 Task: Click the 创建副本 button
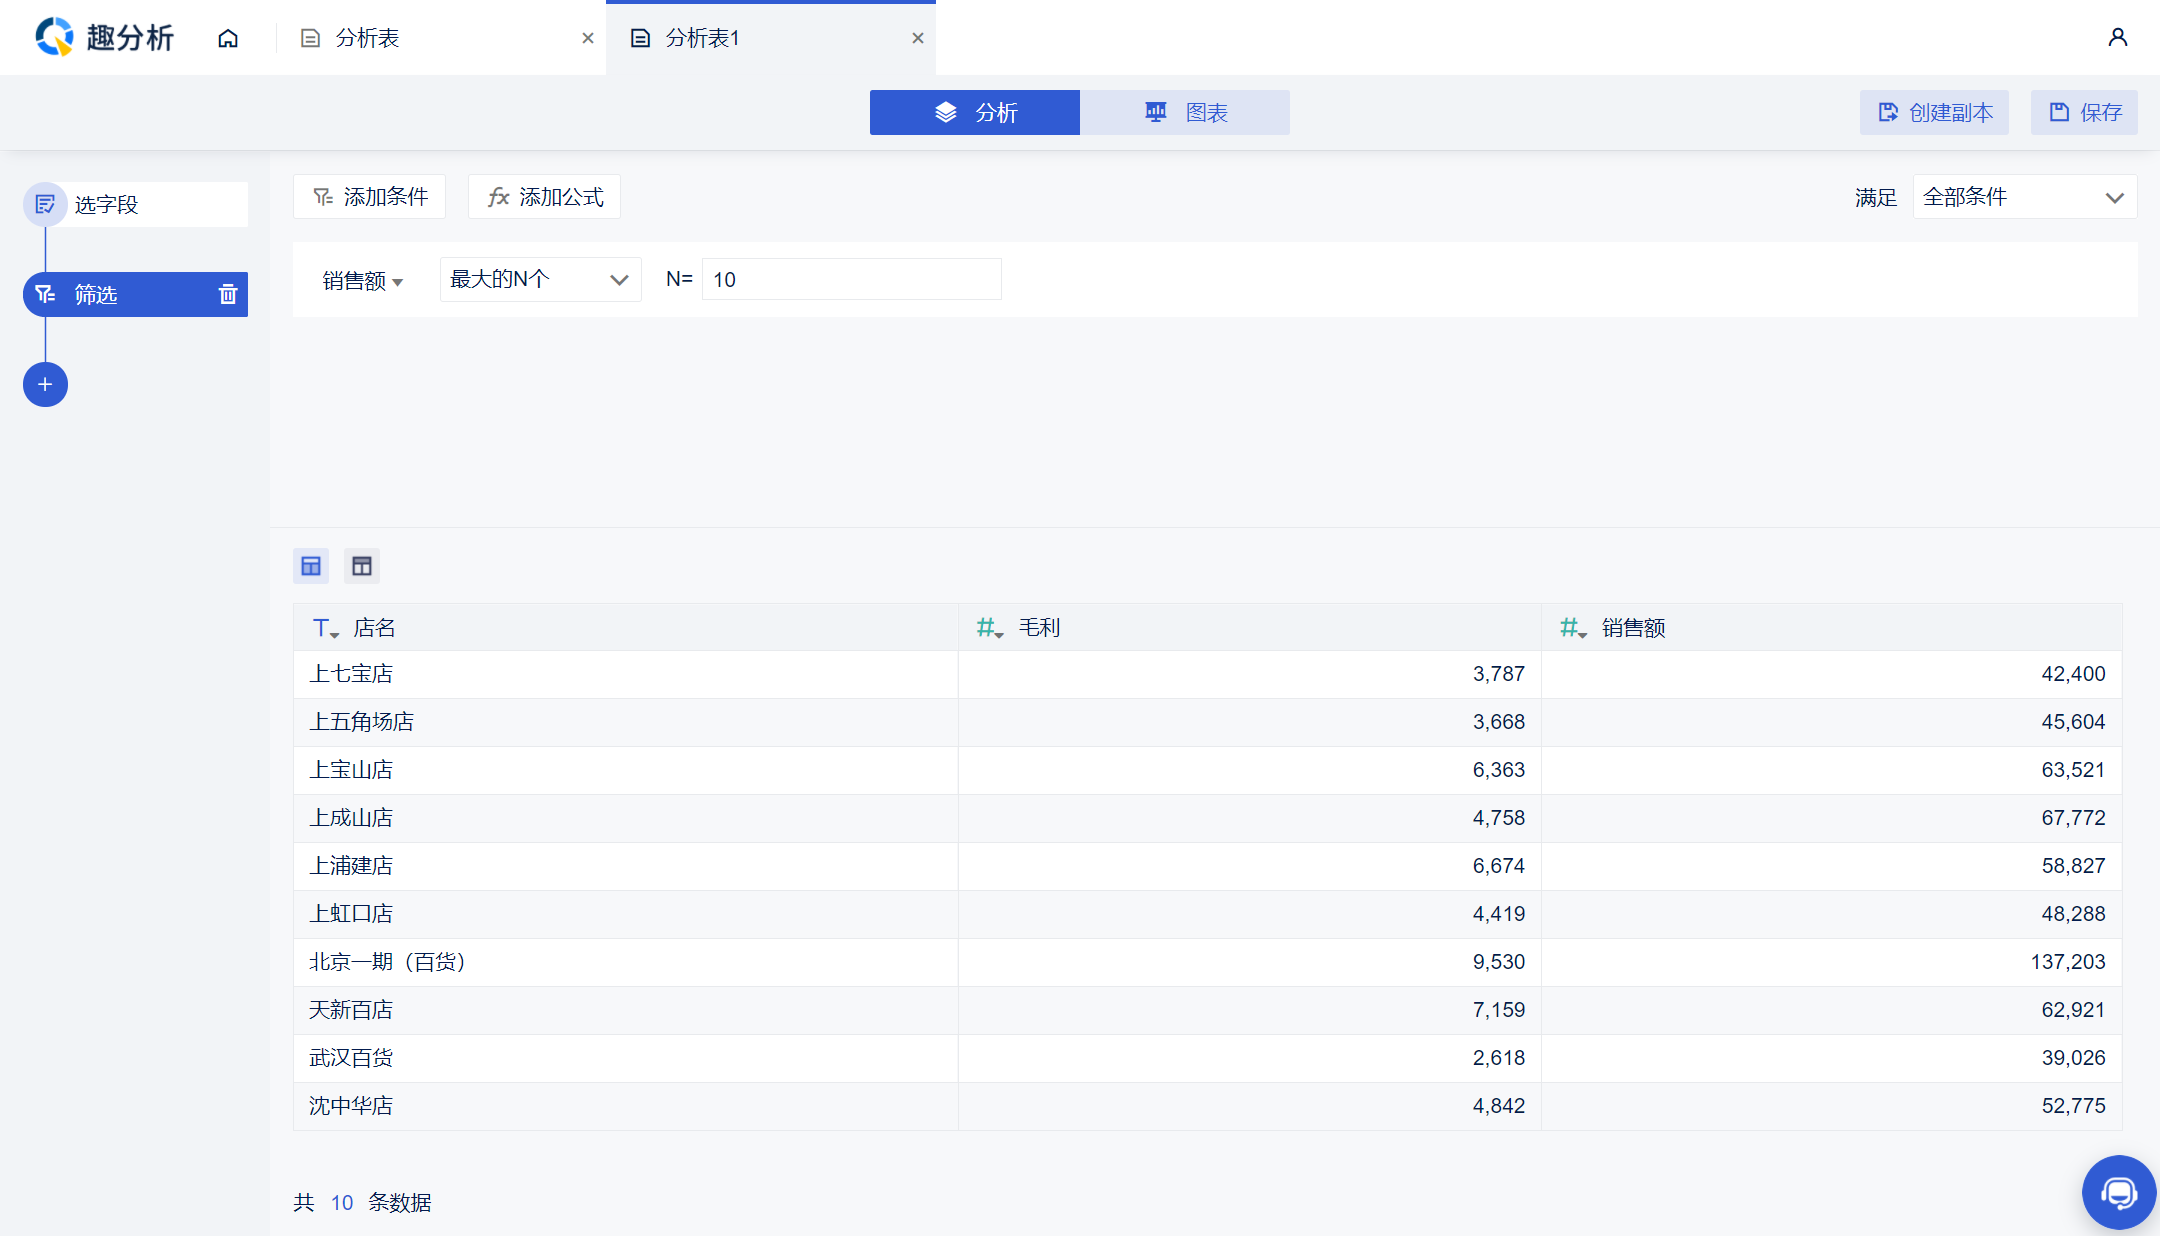point(1934,112)
